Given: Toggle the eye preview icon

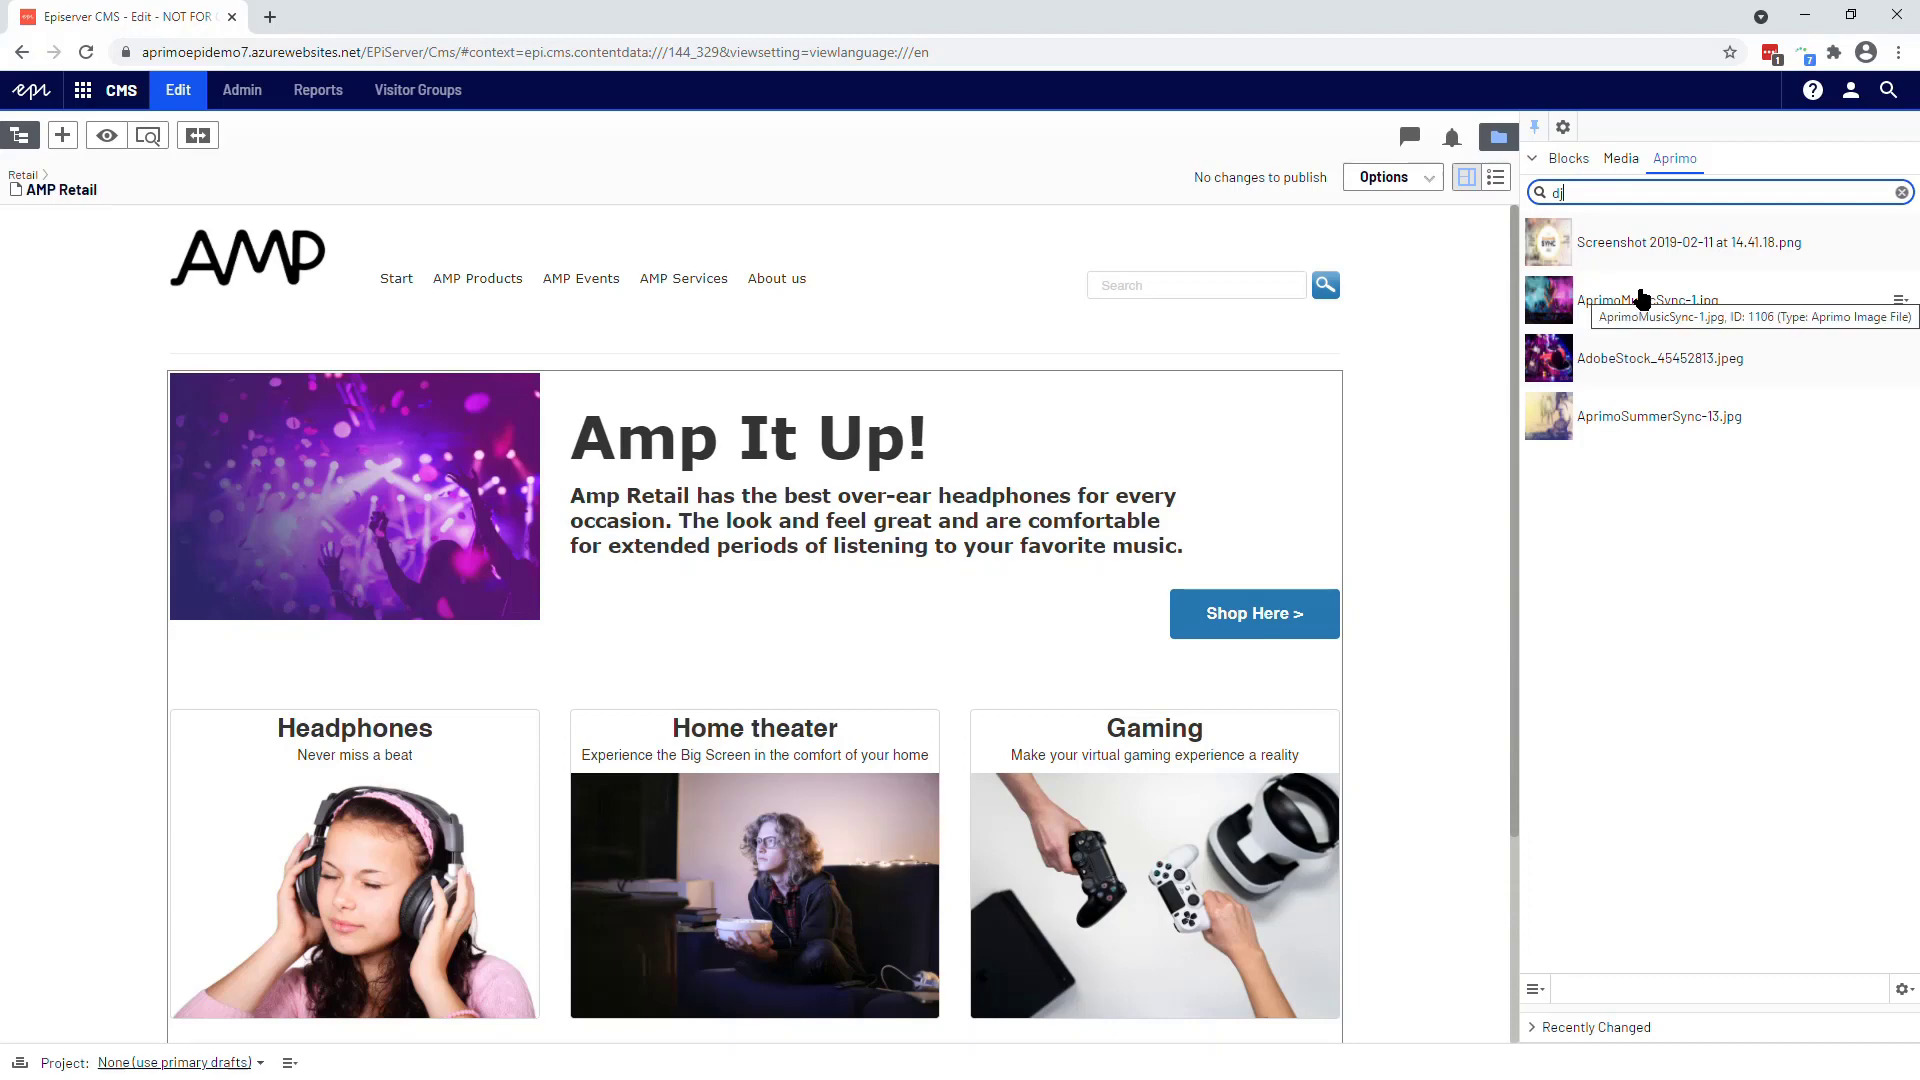Looking at the screenshot, I should (105, 136).
